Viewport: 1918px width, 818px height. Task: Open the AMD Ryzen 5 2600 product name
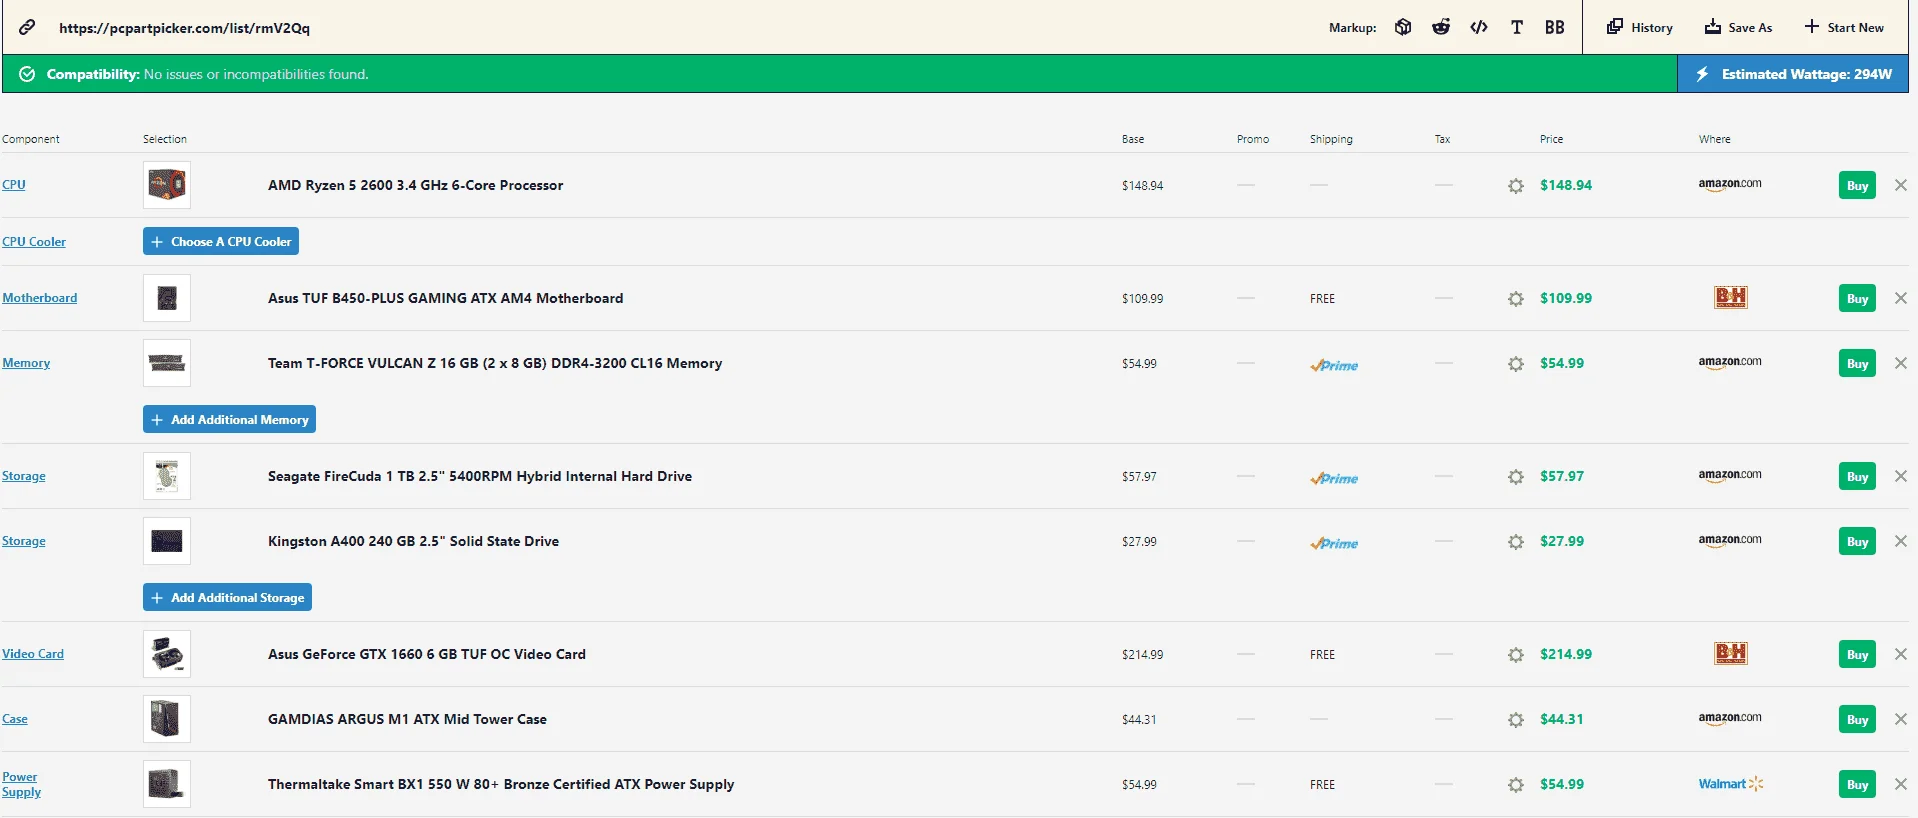coord(415,185)
